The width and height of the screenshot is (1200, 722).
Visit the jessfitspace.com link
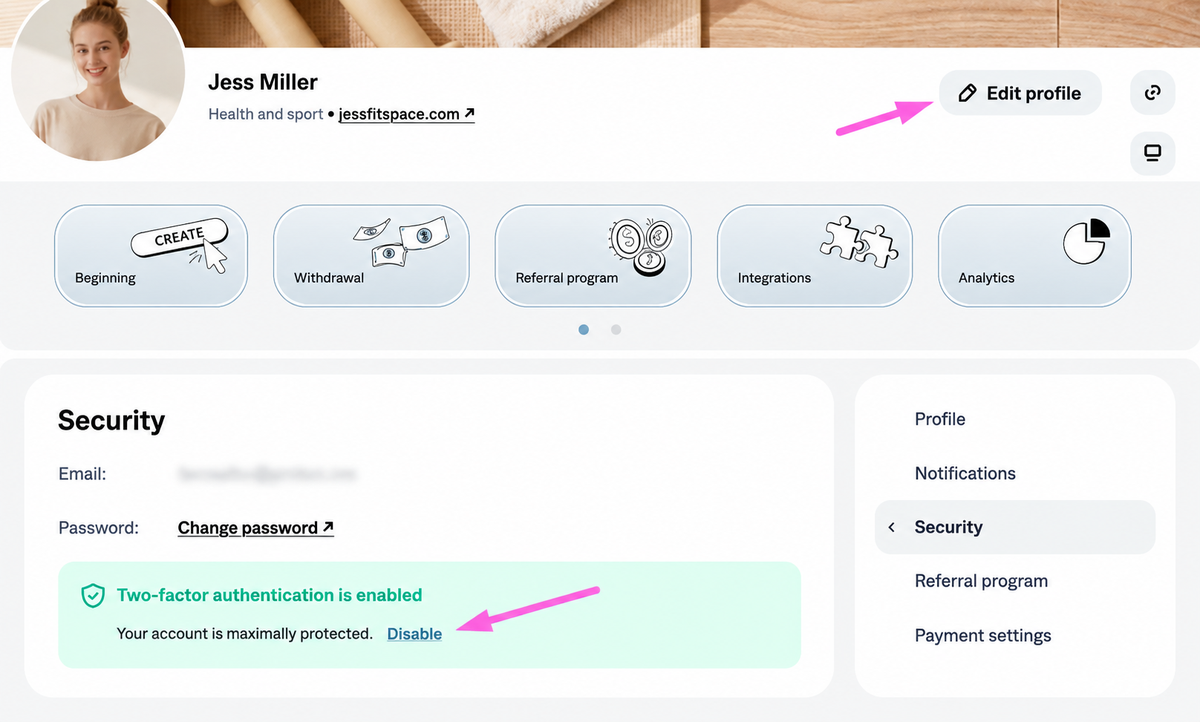pyautogui.click(x=407, y=114)
